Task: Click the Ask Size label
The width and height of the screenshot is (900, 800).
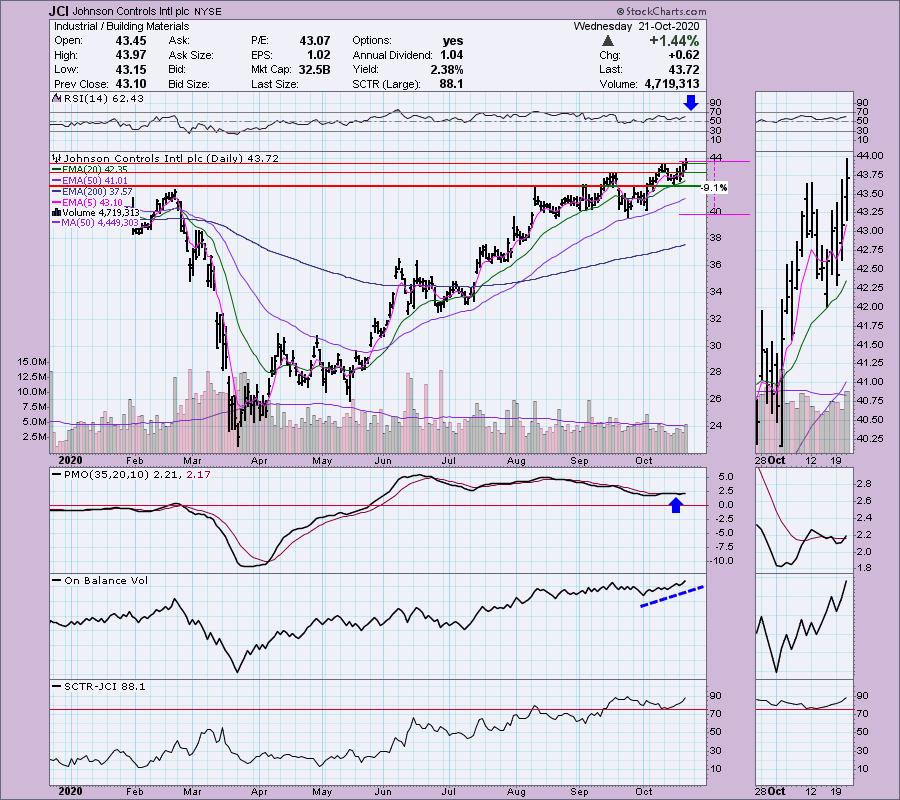Action: (x=191, y=55)
